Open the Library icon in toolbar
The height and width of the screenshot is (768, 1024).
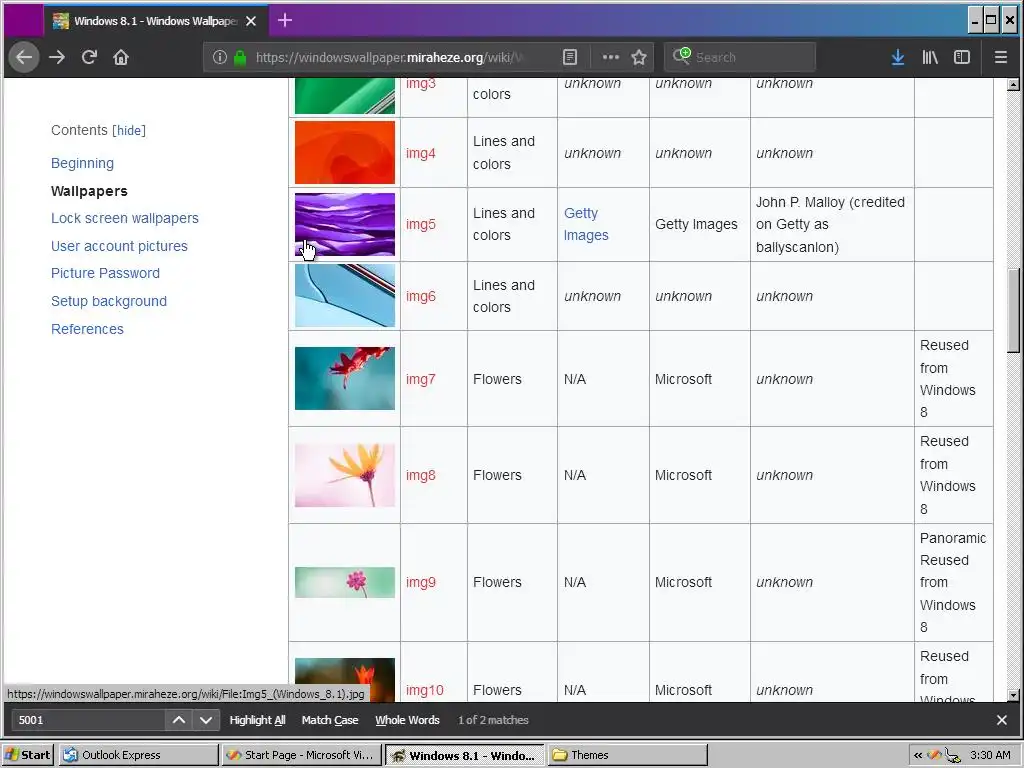click(930, 57)
